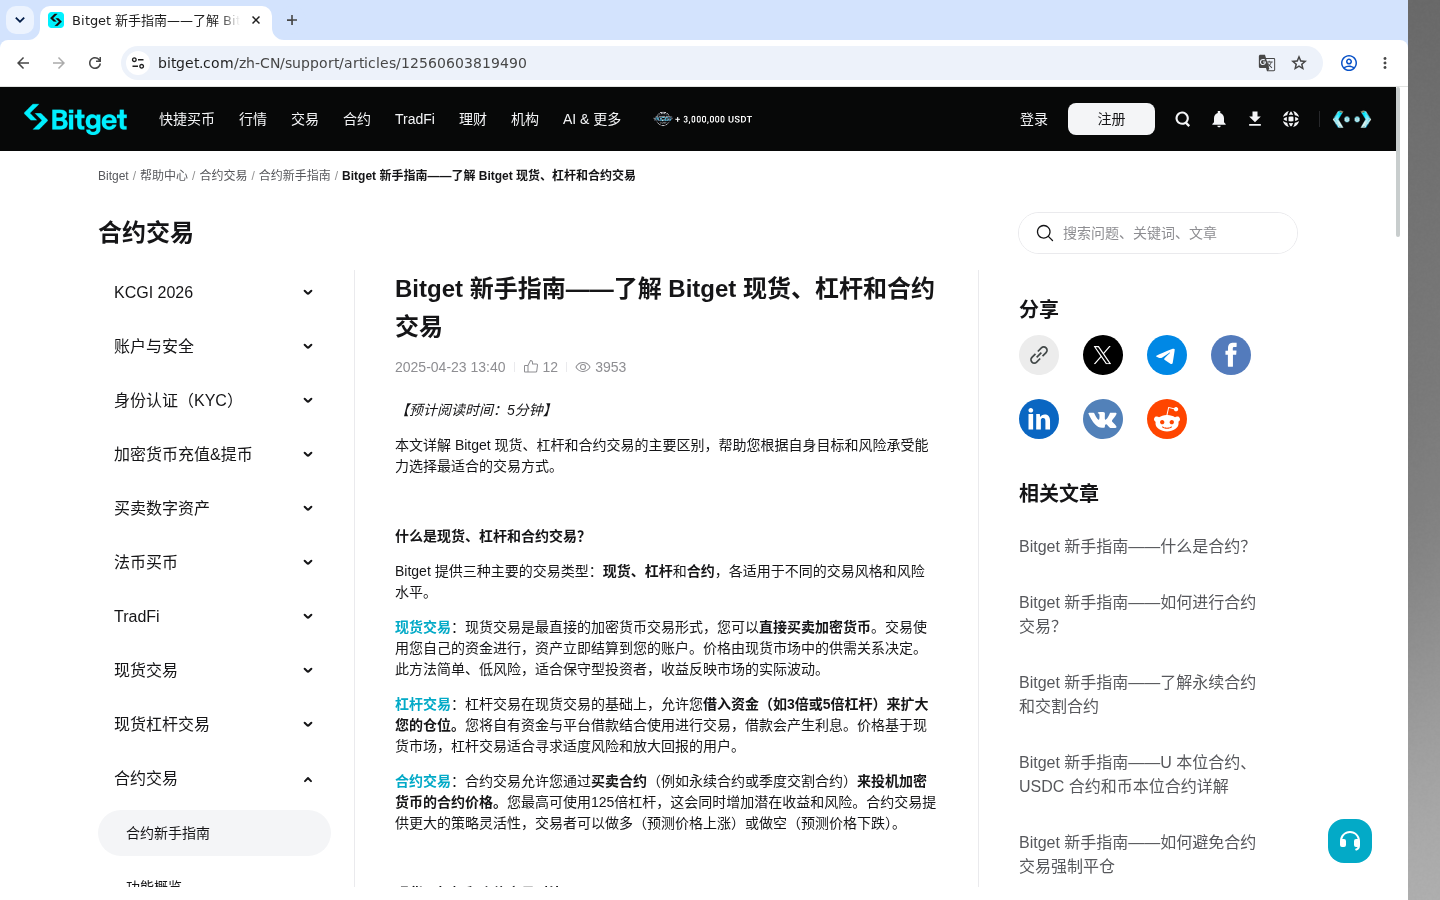Open customer support headset chat button
Image resolution: width=1440 pixels, height=900 pixels.
[x=1350, y=841]
